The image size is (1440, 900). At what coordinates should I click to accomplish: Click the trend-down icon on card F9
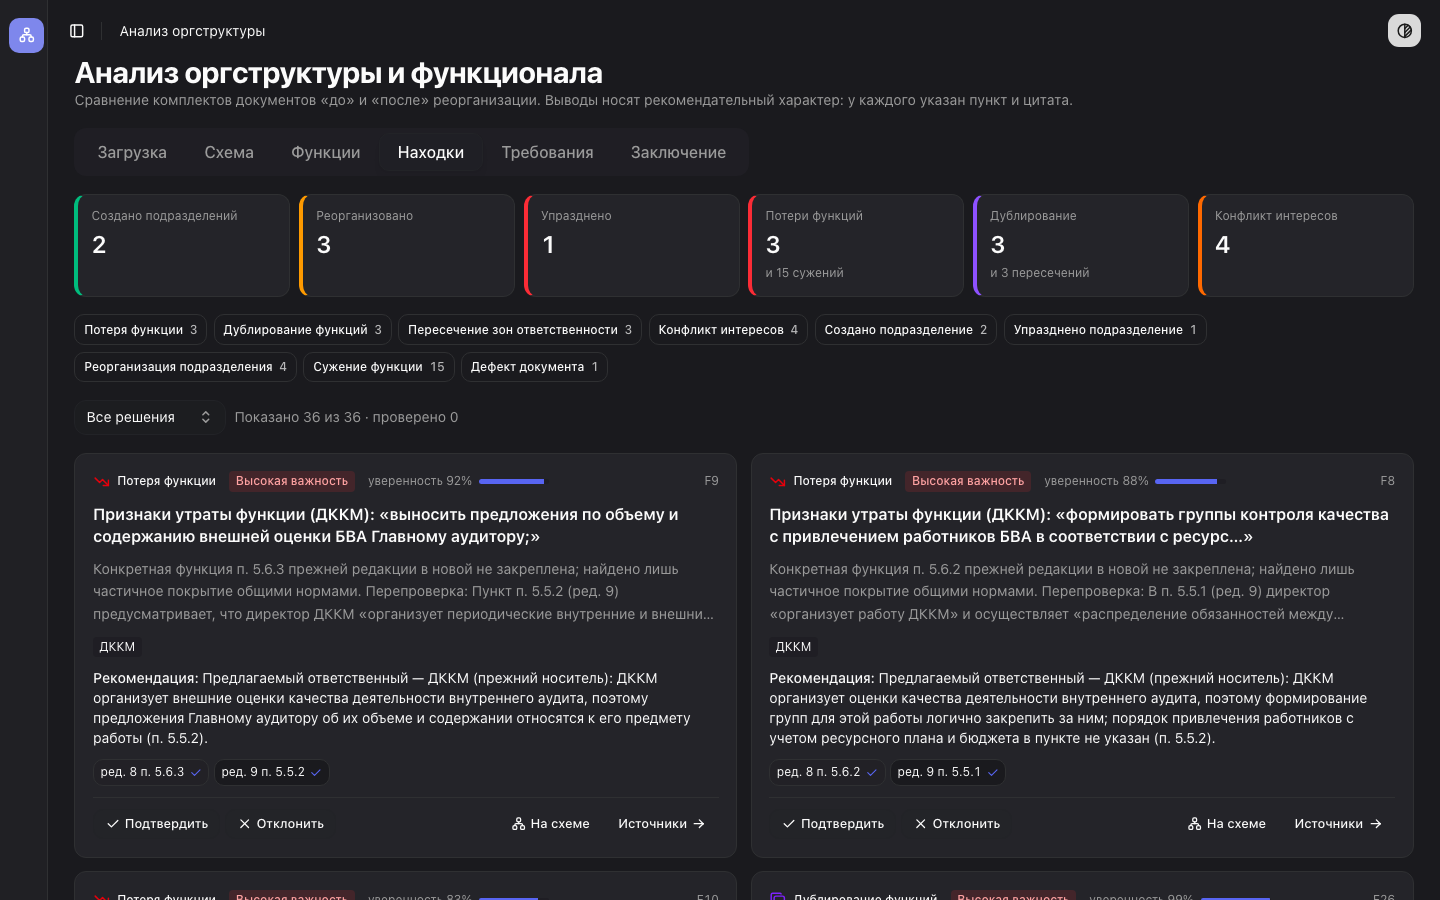click(102, 481)
